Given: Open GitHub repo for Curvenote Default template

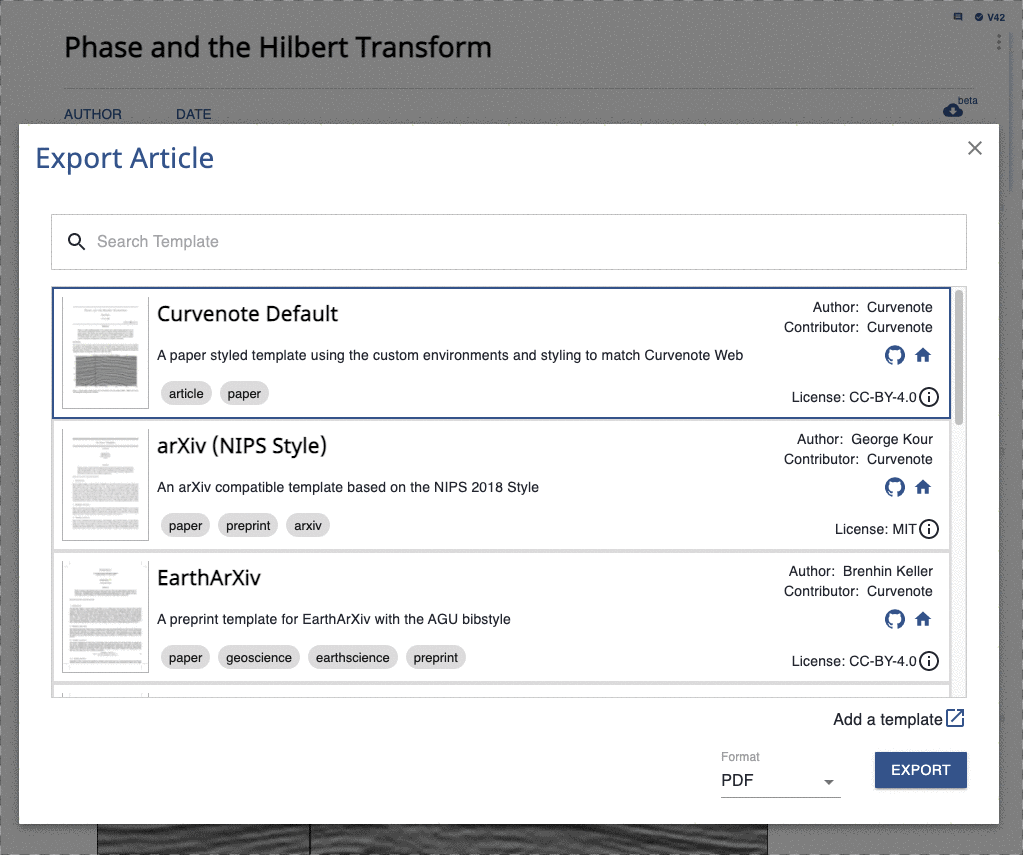Looking at the screenshot, I should (x=894, y=355).
